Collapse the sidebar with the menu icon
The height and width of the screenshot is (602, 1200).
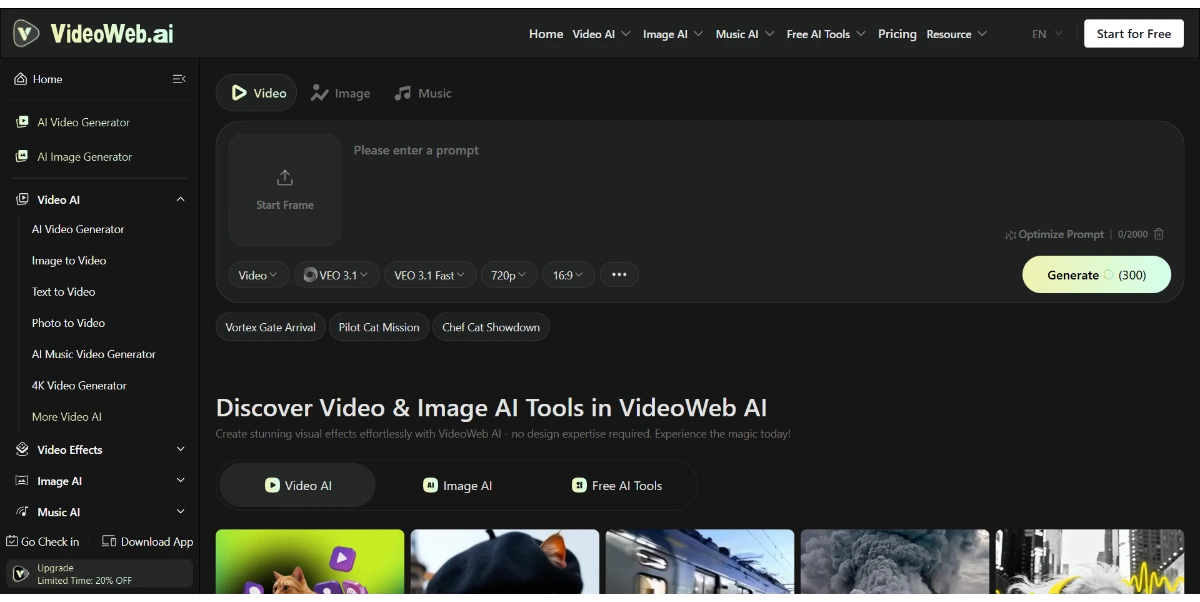[x=179, y=79]
